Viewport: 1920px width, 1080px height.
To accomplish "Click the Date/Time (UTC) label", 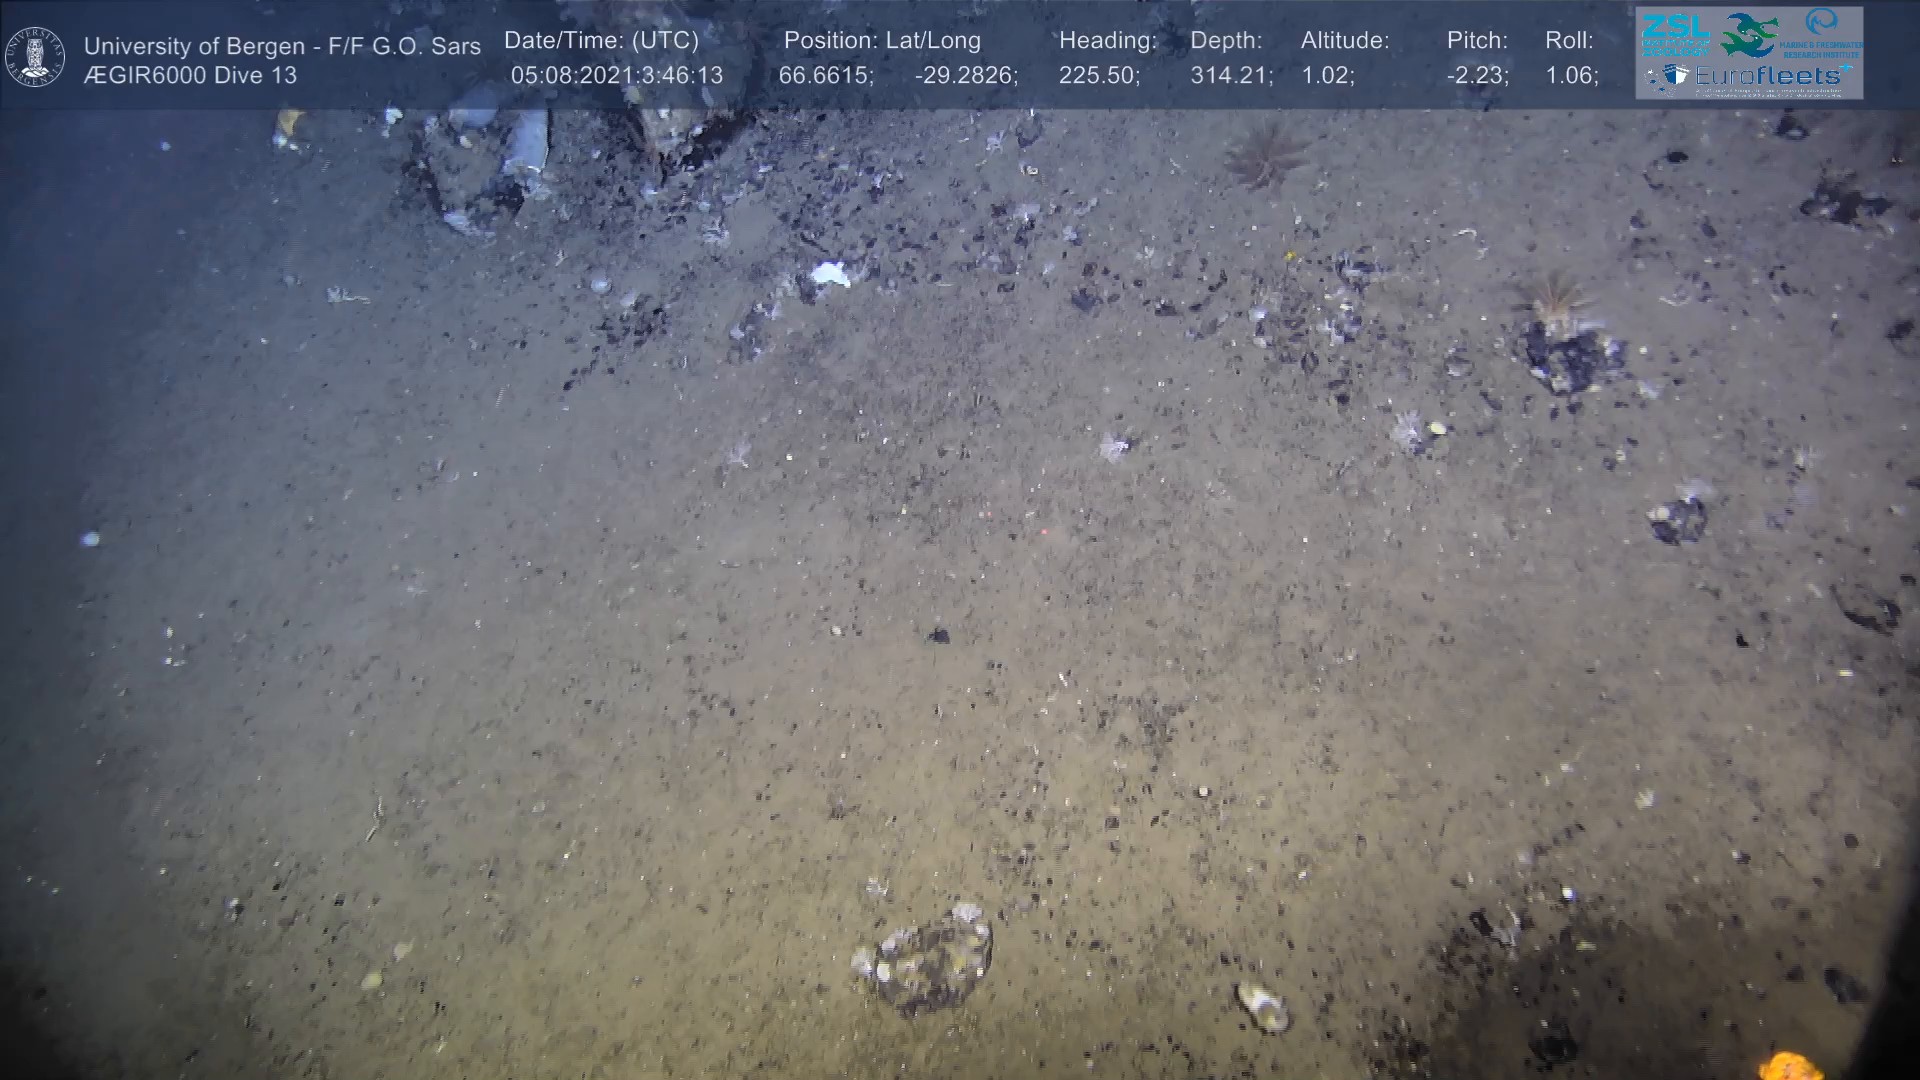I will 601,40.
